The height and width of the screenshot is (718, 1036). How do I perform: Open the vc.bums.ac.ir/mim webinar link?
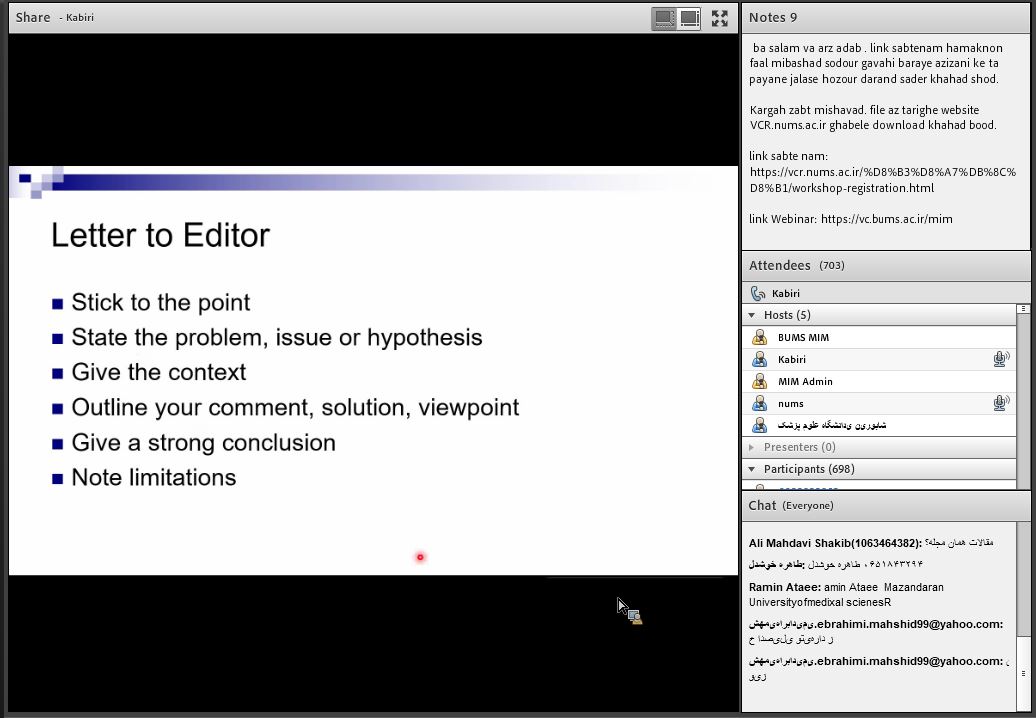pyautogui.click(x=886, y=219)
